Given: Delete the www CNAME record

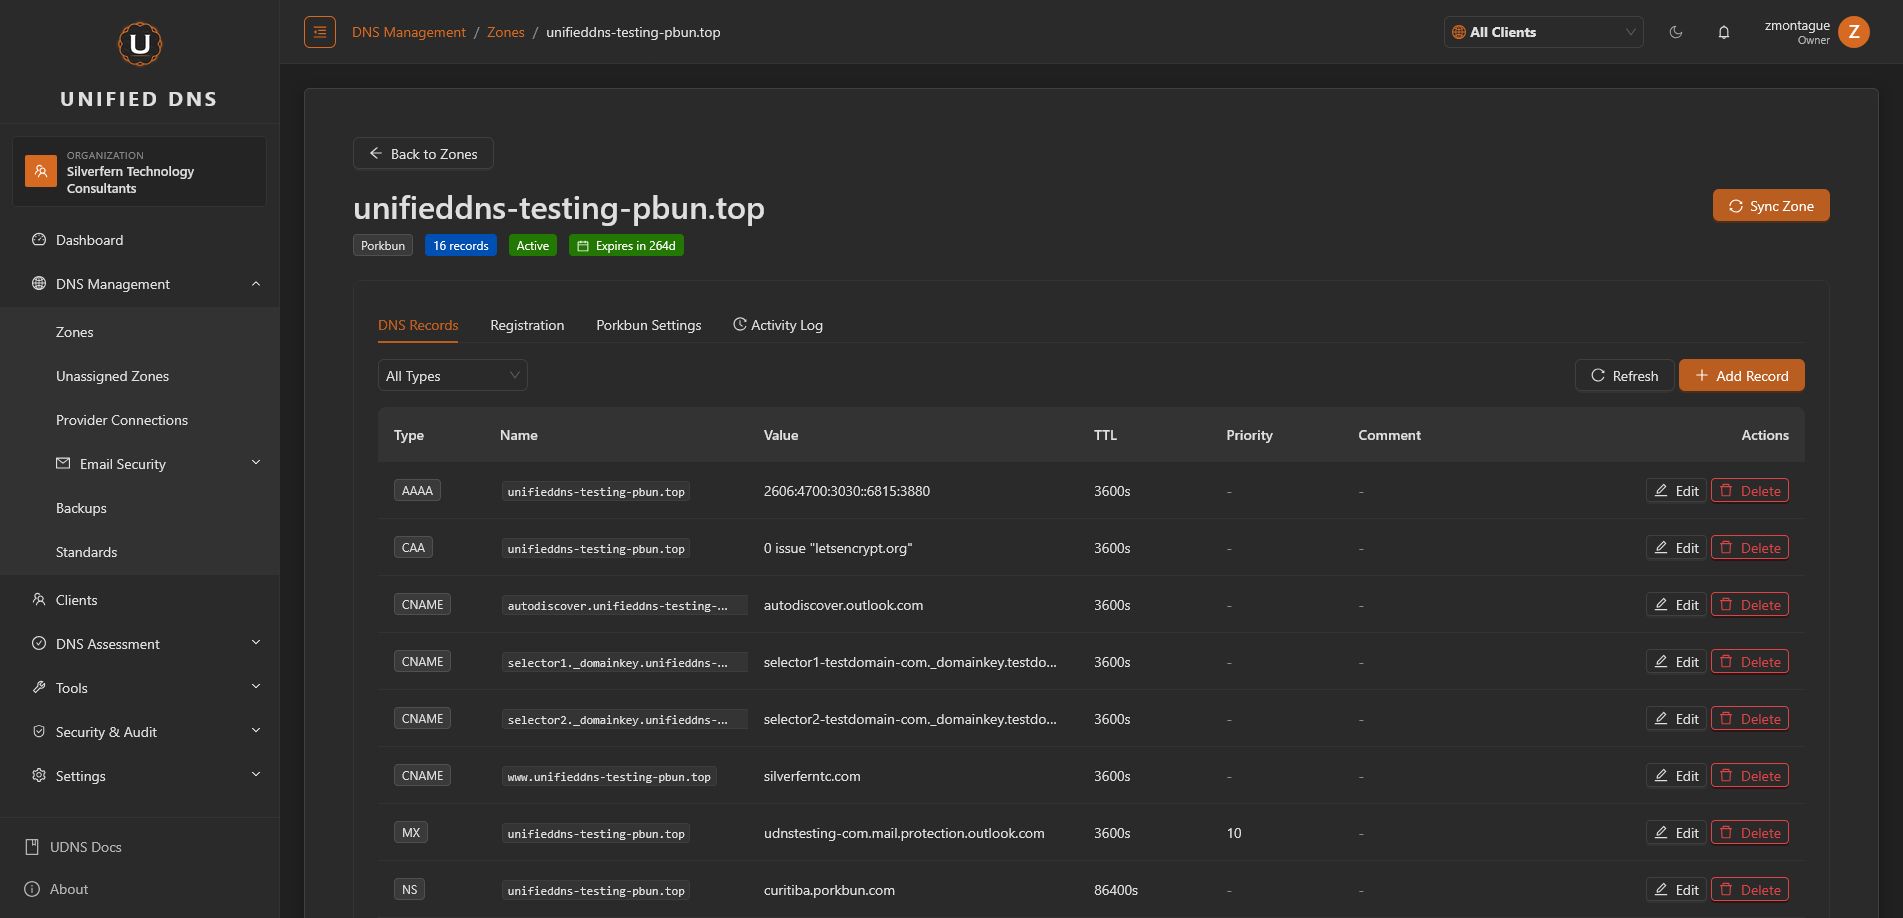Looking at the screenshot, I should point(1750,776).
